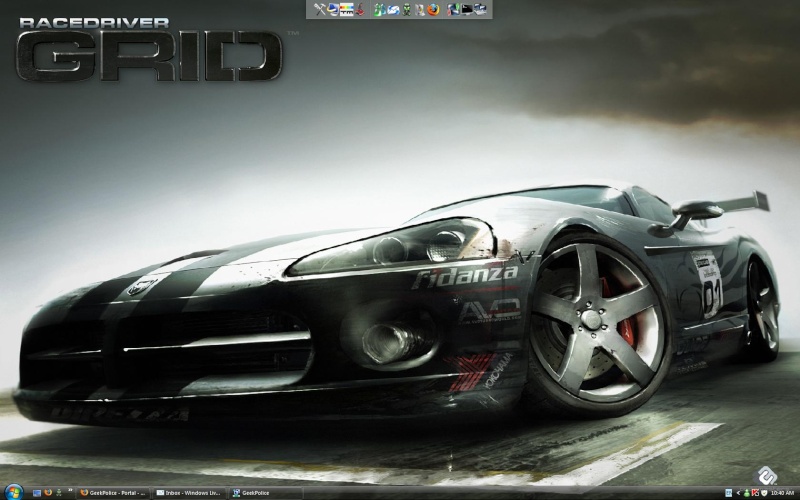
Task: Open the red Kaspersky tray icon
Action: tap(756, 493)
